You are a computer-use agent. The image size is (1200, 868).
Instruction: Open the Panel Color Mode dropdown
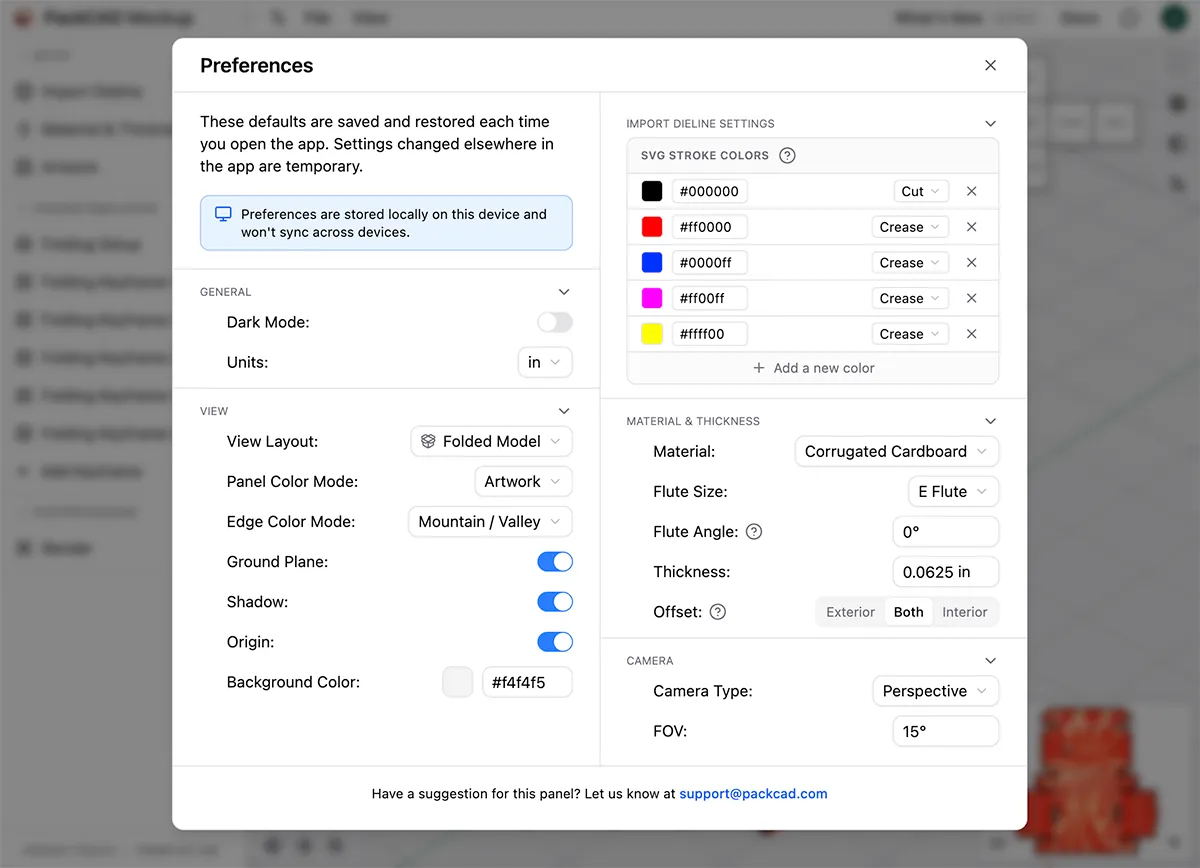click(x=523, y=481)
